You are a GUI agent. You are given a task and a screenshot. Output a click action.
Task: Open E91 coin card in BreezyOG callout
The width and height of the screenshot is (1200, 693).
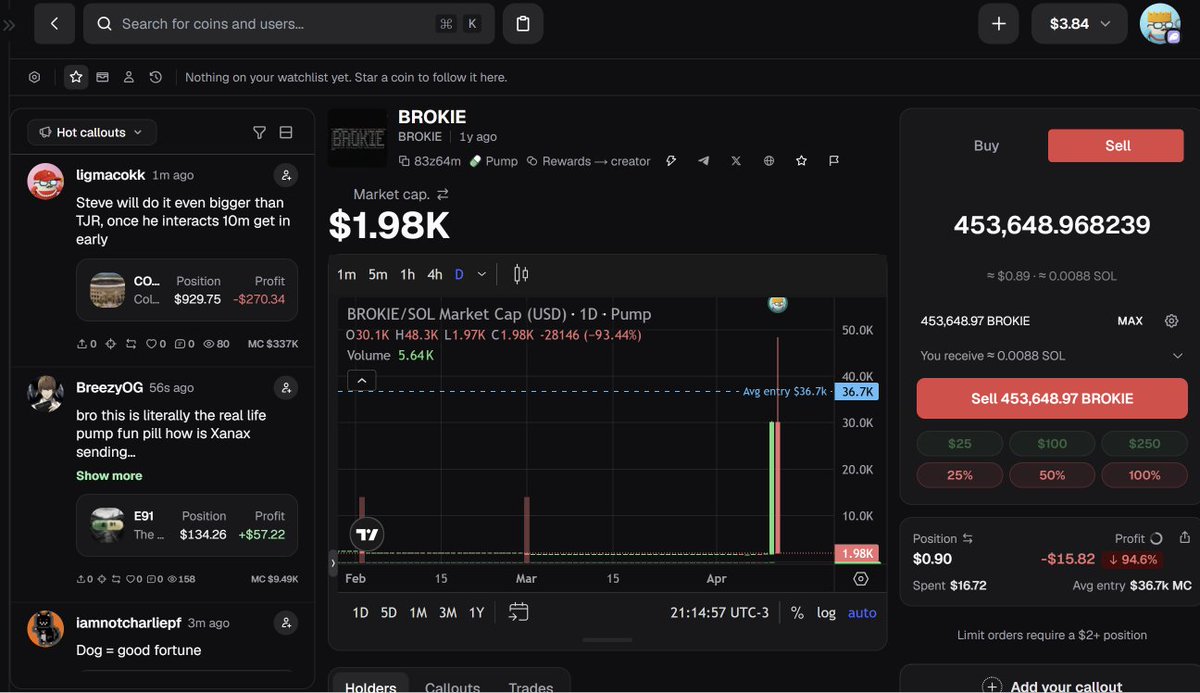187,525
